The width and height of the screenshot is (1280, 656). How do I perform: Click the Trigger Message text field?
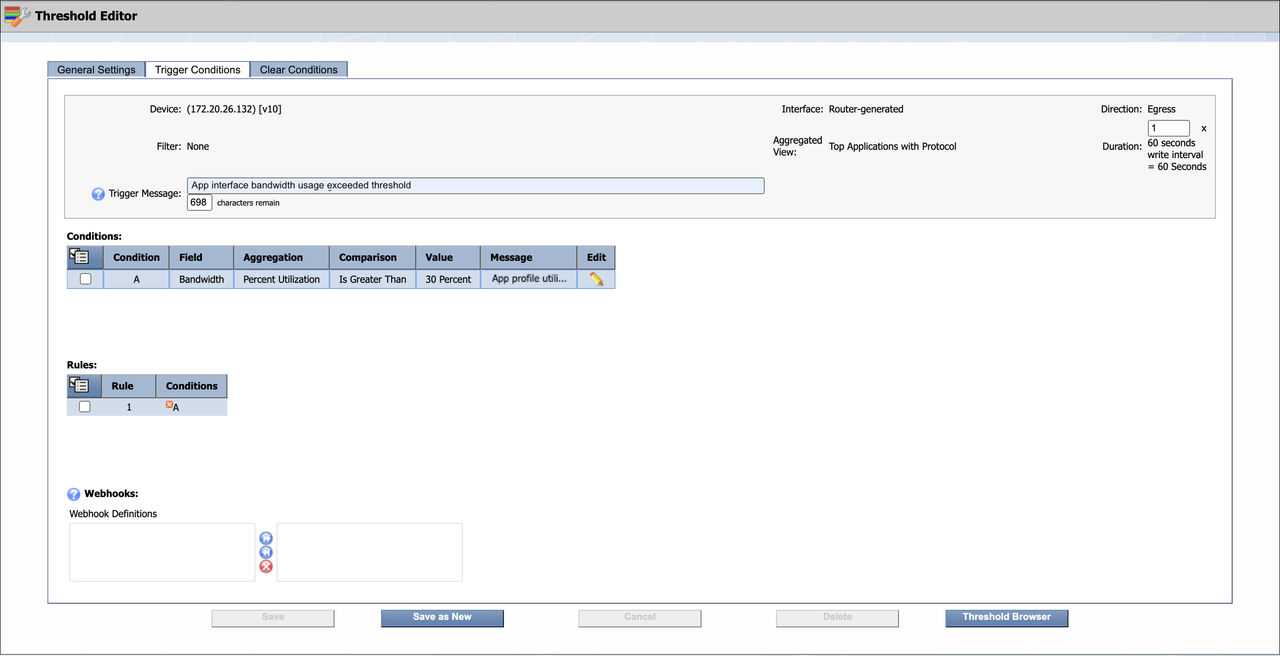point(475,186)
